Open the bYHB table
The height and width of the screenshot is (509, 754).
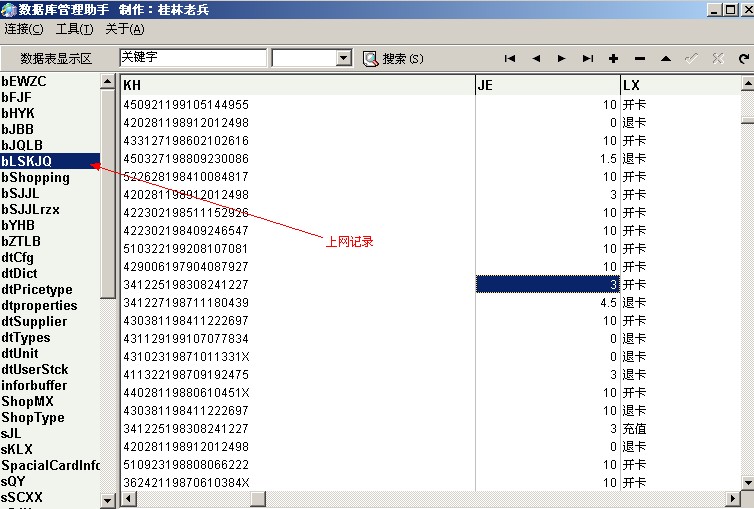tap(18, 225)
